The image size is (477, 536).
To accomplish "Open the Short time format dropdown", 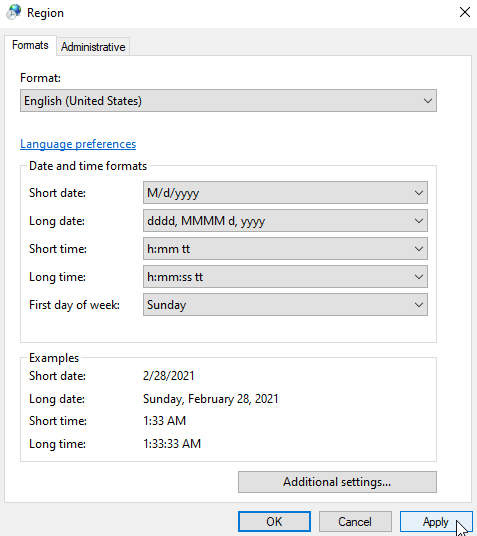I will coord(285,249).
